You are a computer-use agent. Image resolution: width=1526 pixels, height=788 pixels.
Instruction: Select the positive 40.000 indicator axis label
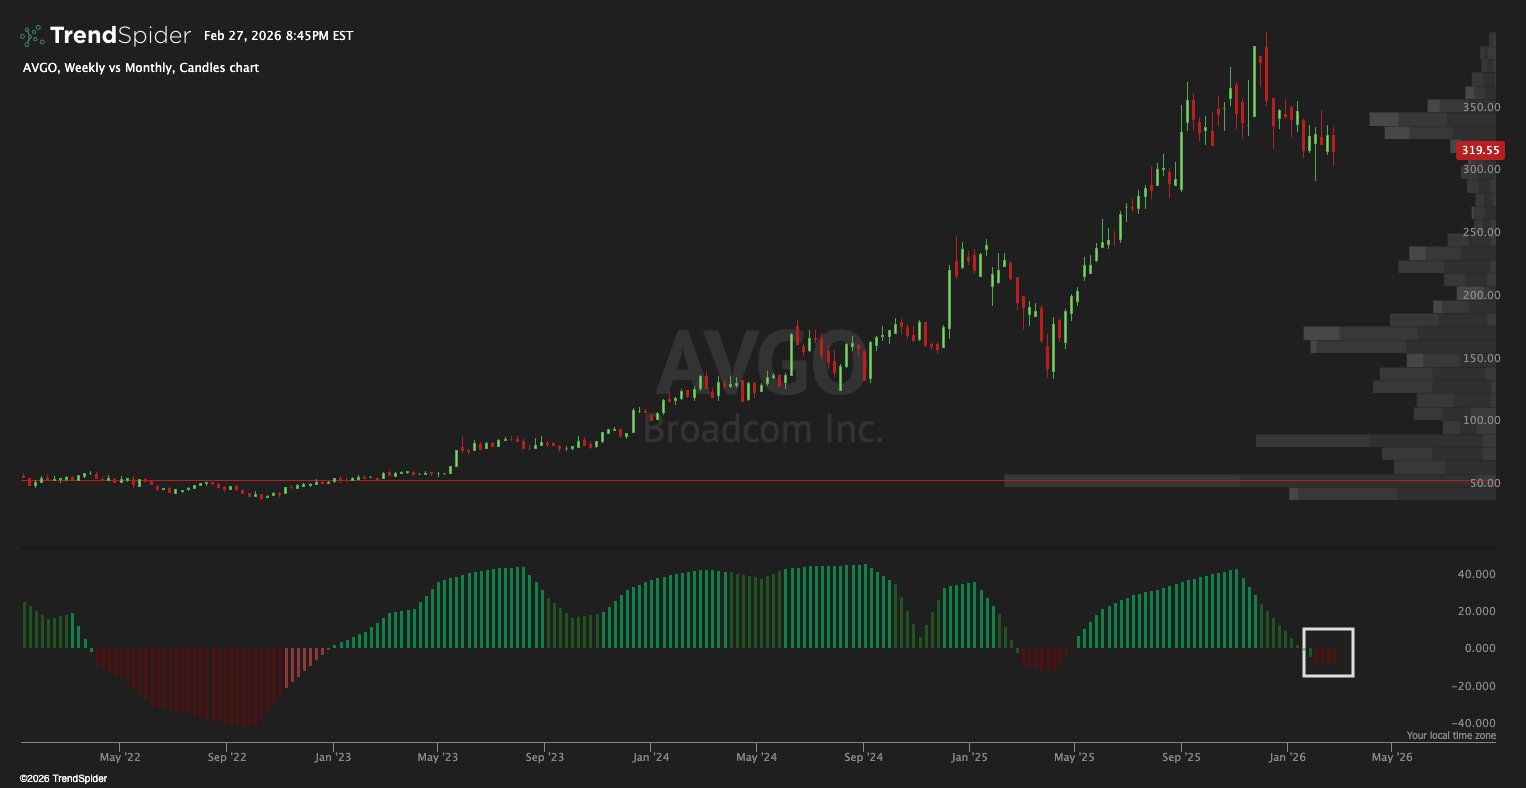click(1478, 574)
